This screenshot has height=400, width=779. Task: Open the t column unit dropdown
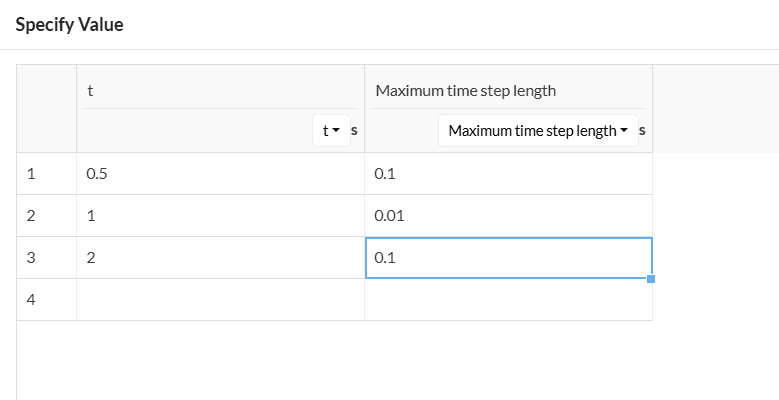click(331, 131)
